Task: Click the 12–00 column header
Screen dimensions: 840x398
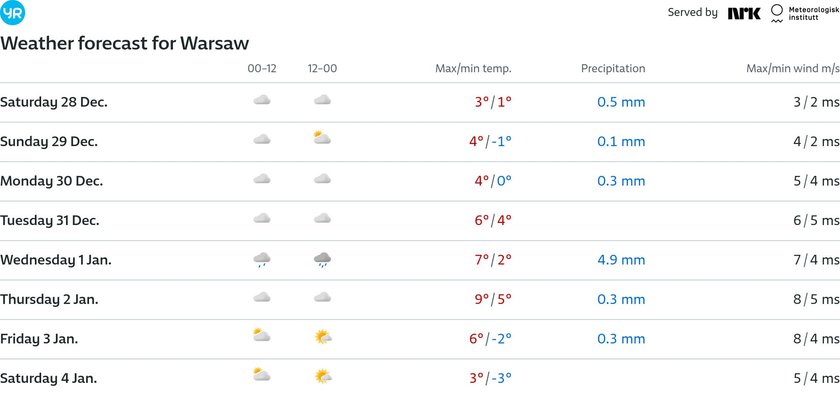Action: [x=322, y=69]
